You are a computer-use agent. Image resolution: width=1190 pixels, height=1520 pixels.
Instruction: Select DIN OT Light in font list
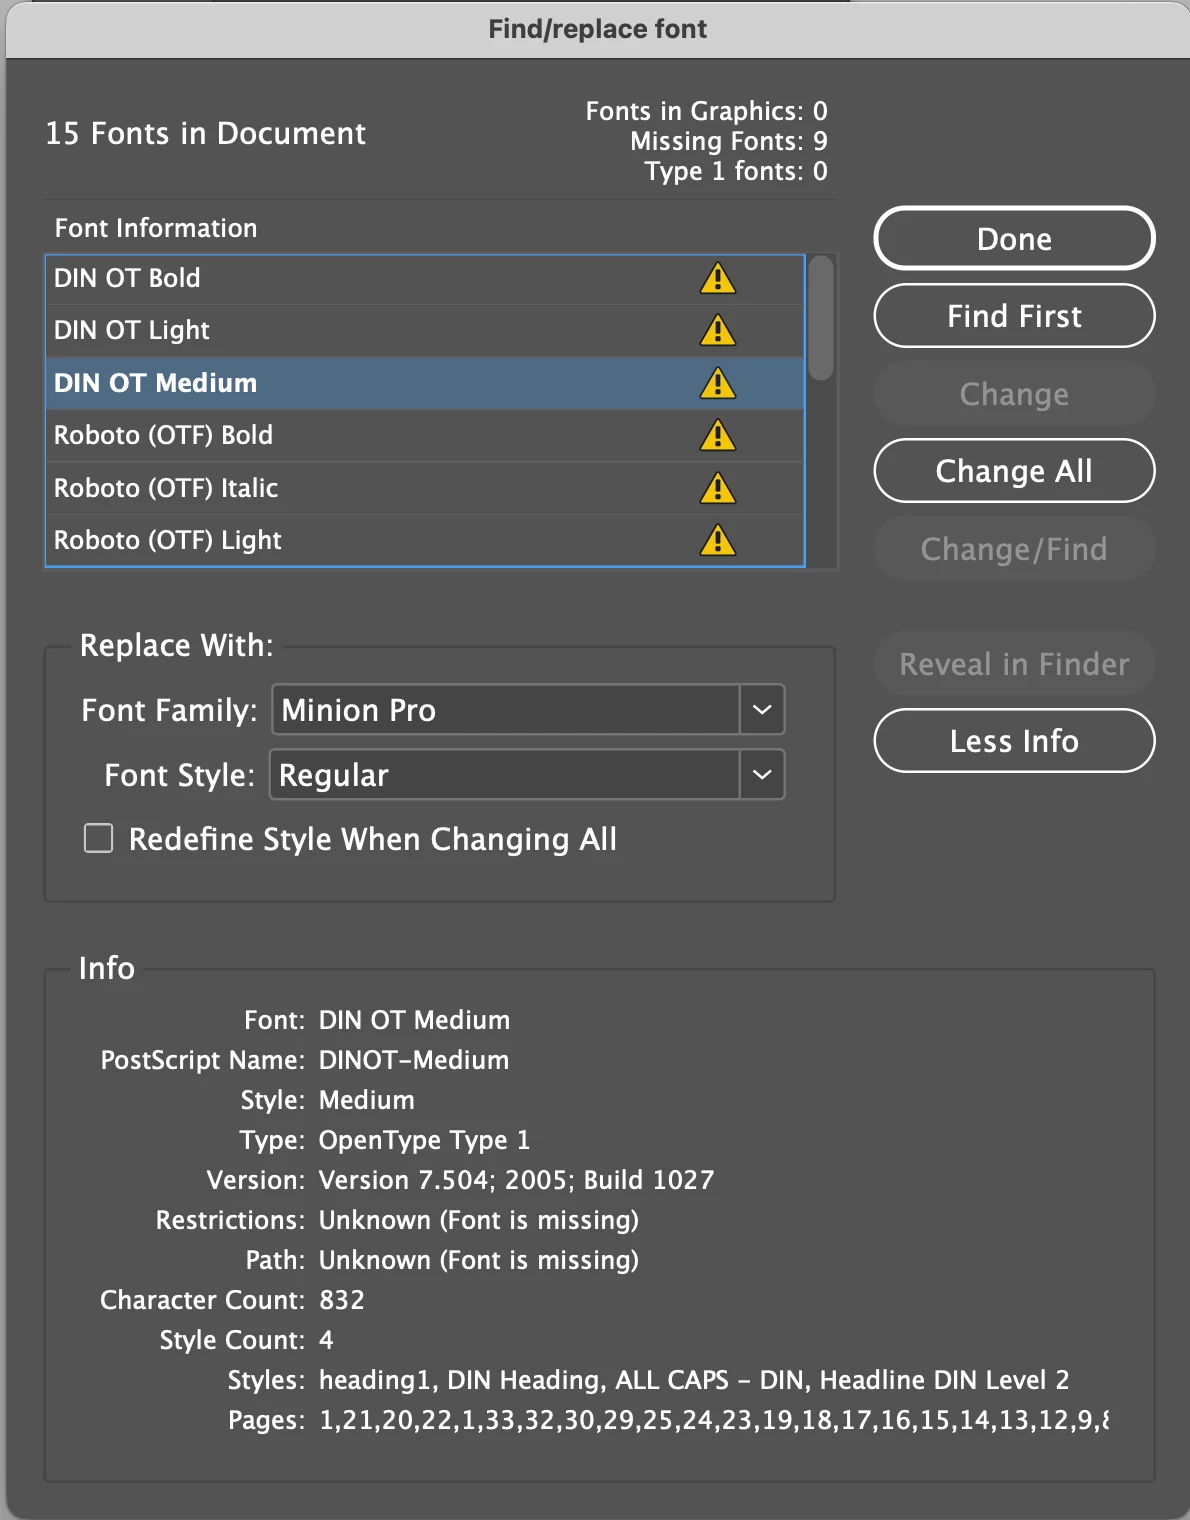(x=425, y=331)
